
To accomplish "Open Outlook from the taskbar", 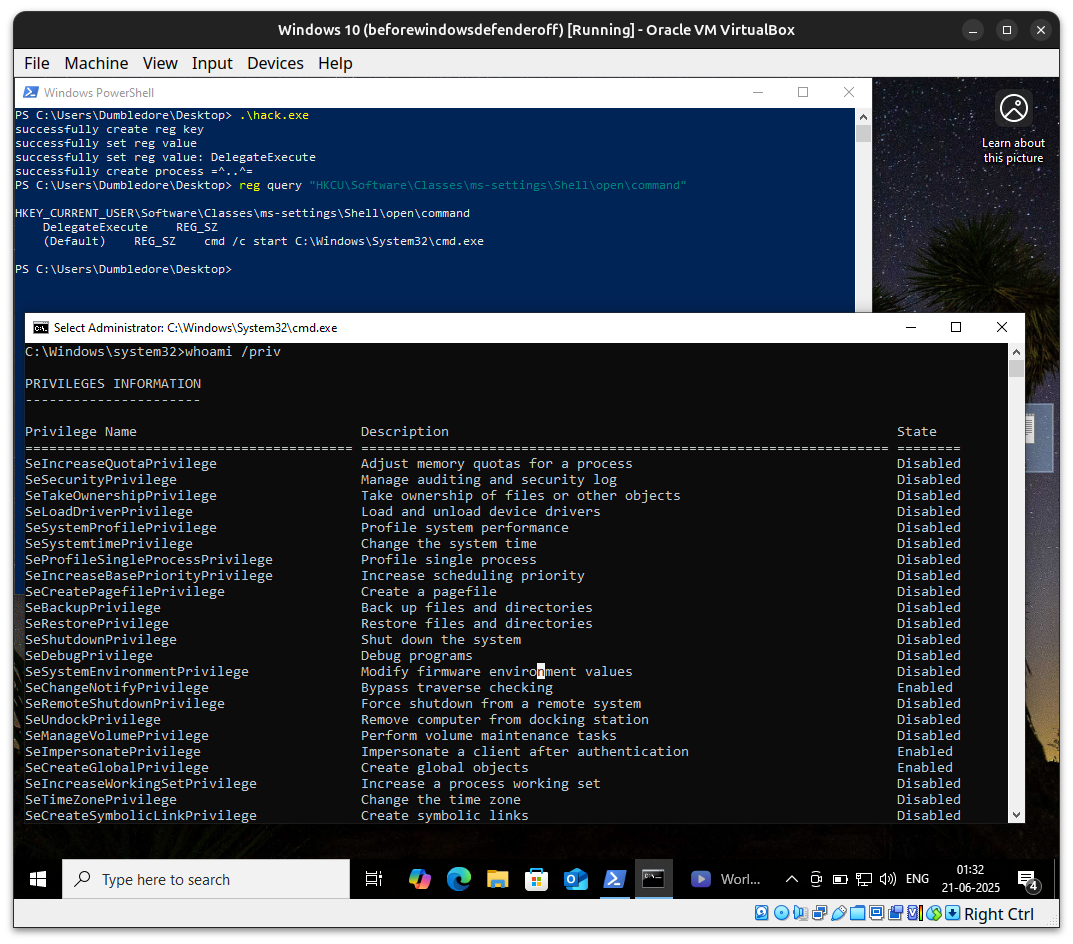I will click(576, 879).
